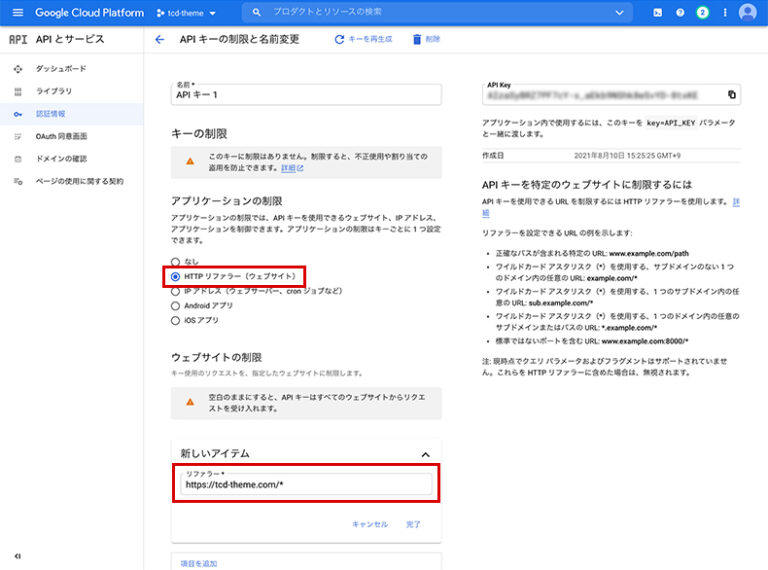Select HTTP リファラー（ウェブサイト） radio option
Viewport: 768px width, 570px height.
point(175,277)
